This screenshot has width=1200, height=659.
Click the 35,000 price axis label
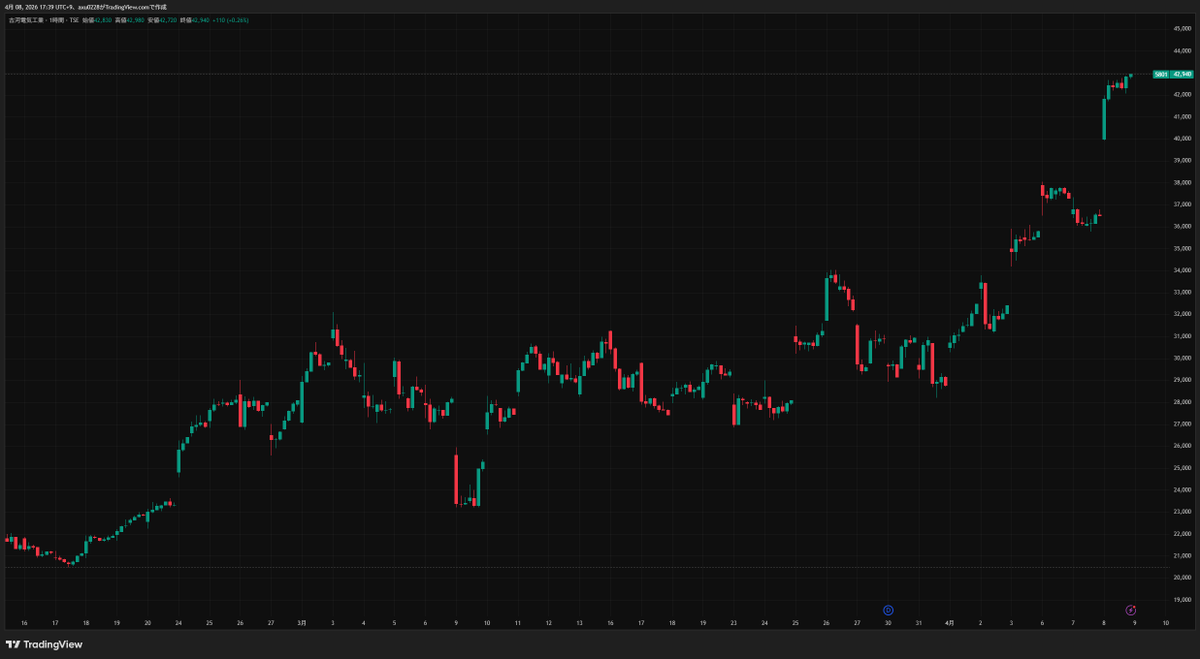[1182, 248]
